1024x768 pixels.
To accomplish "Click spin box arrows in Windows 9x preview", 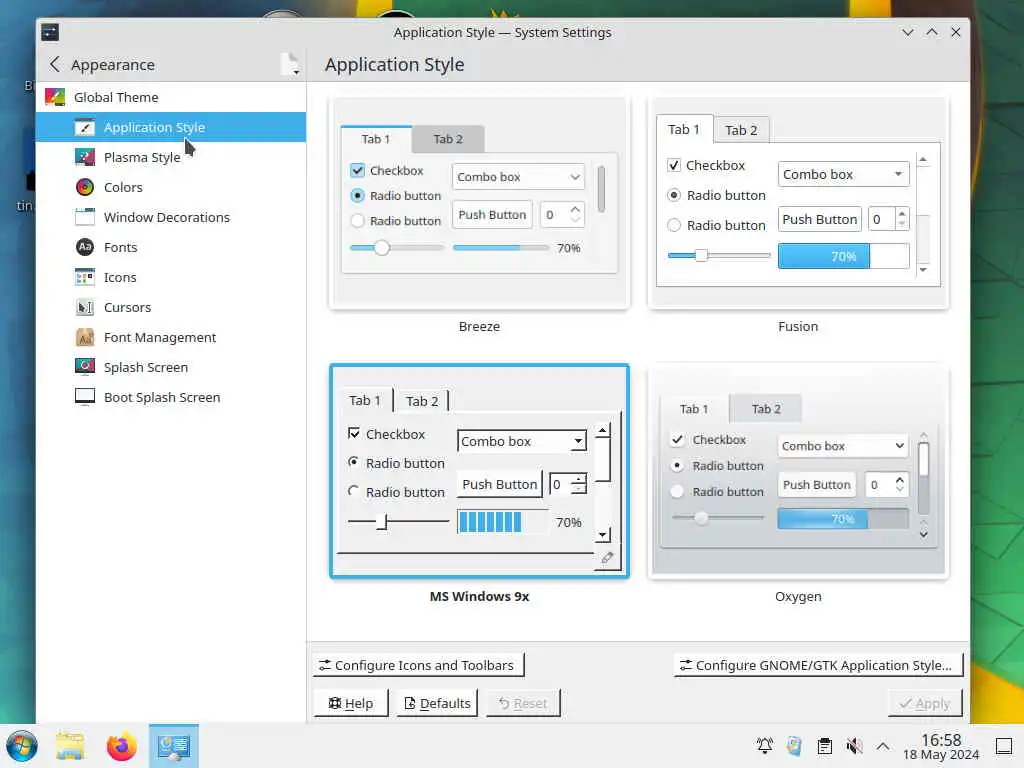I will pos(579,484).
